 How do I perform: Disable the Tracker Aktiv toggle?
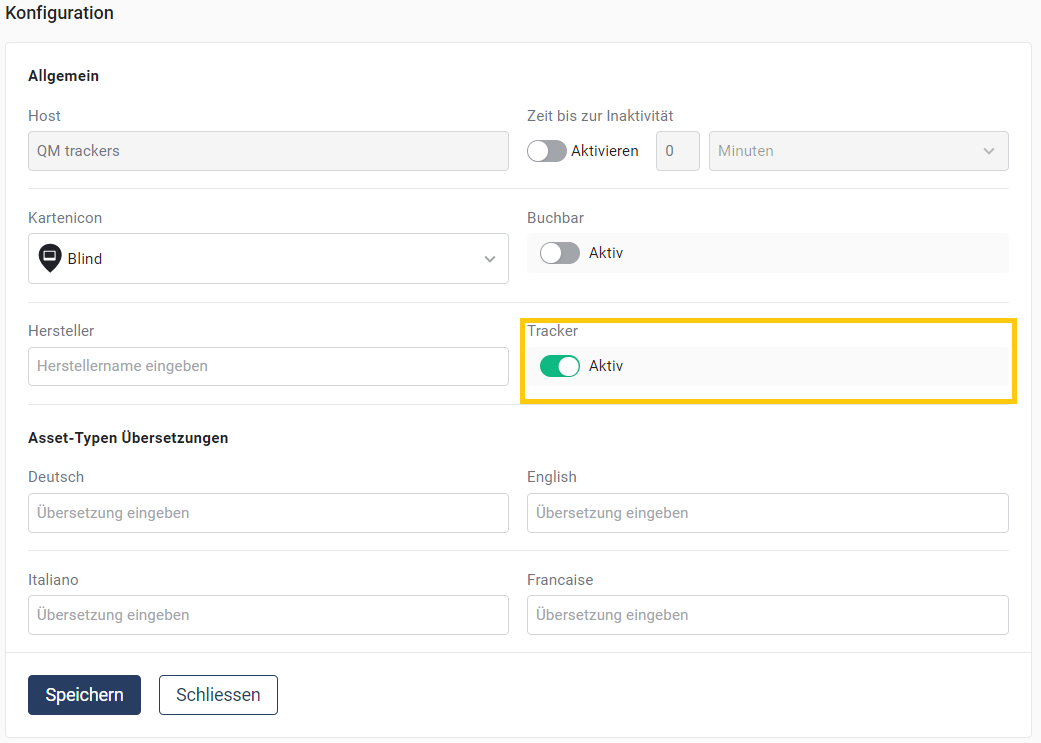[560, 366]
